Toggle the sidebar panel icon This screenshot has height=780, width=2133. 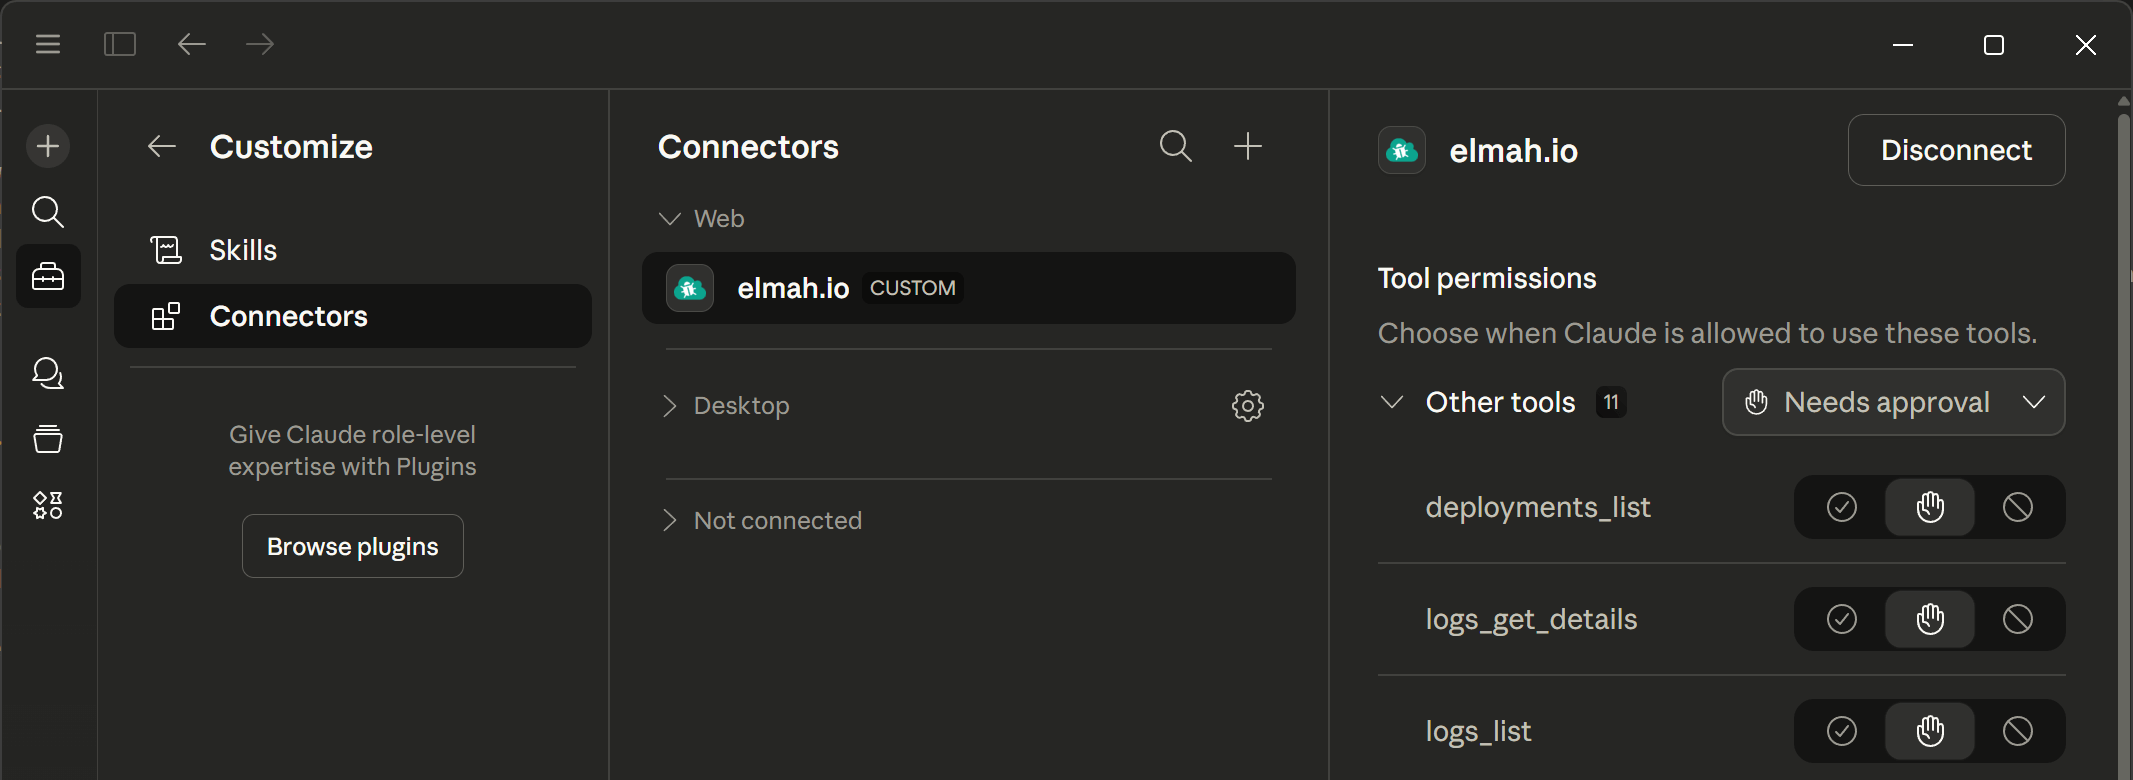(x=120, y=44)
